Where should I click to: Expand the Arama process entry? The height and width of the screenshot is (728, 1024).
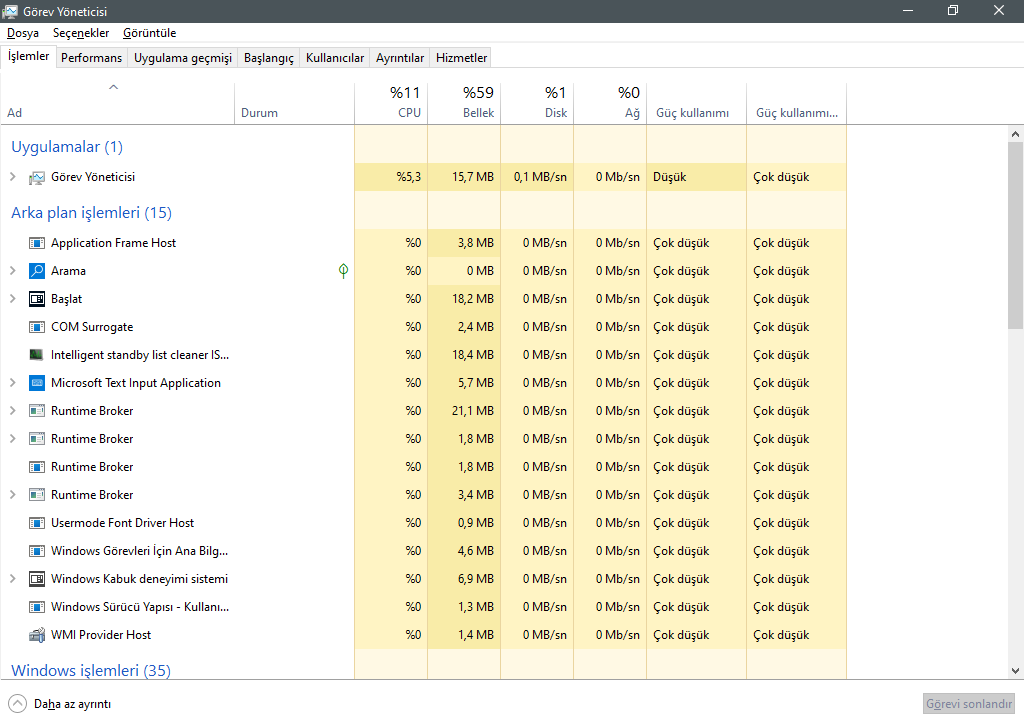click(x=13, y=271)
